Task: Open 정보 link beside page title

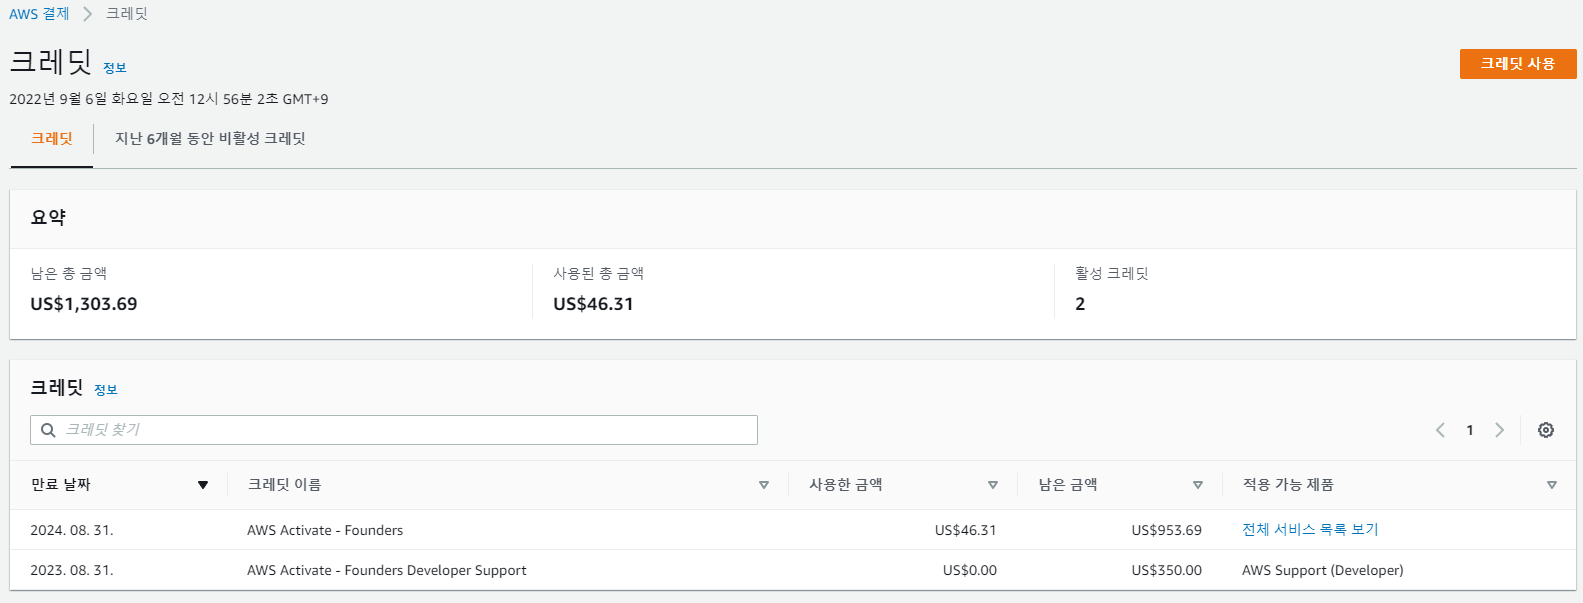Action: tap(115, 68)
